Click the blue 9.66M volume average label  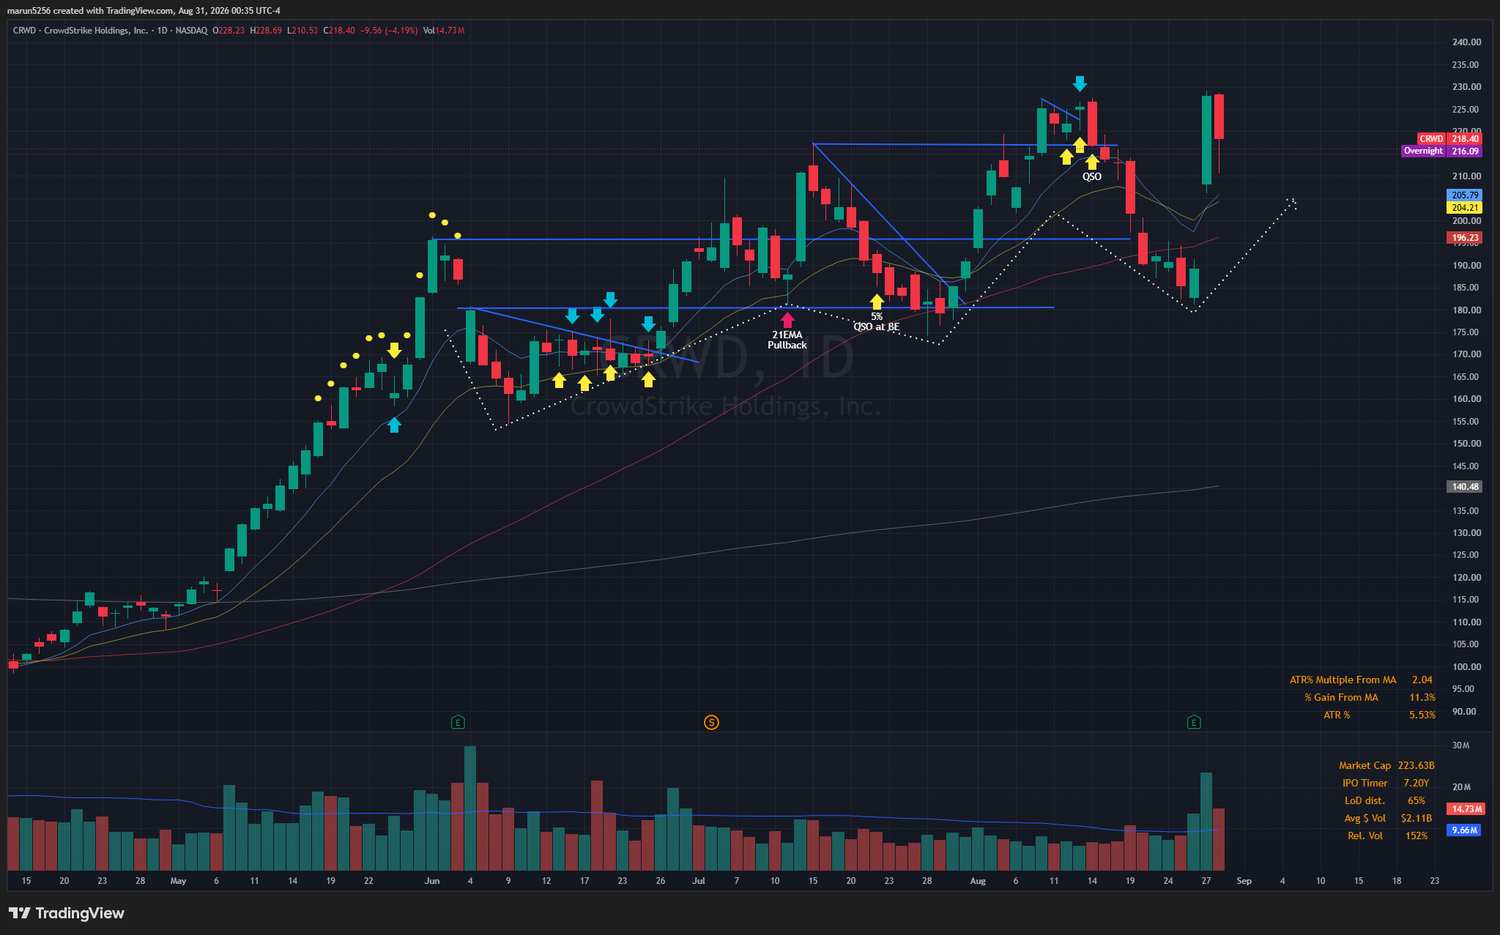(1465, 830)
